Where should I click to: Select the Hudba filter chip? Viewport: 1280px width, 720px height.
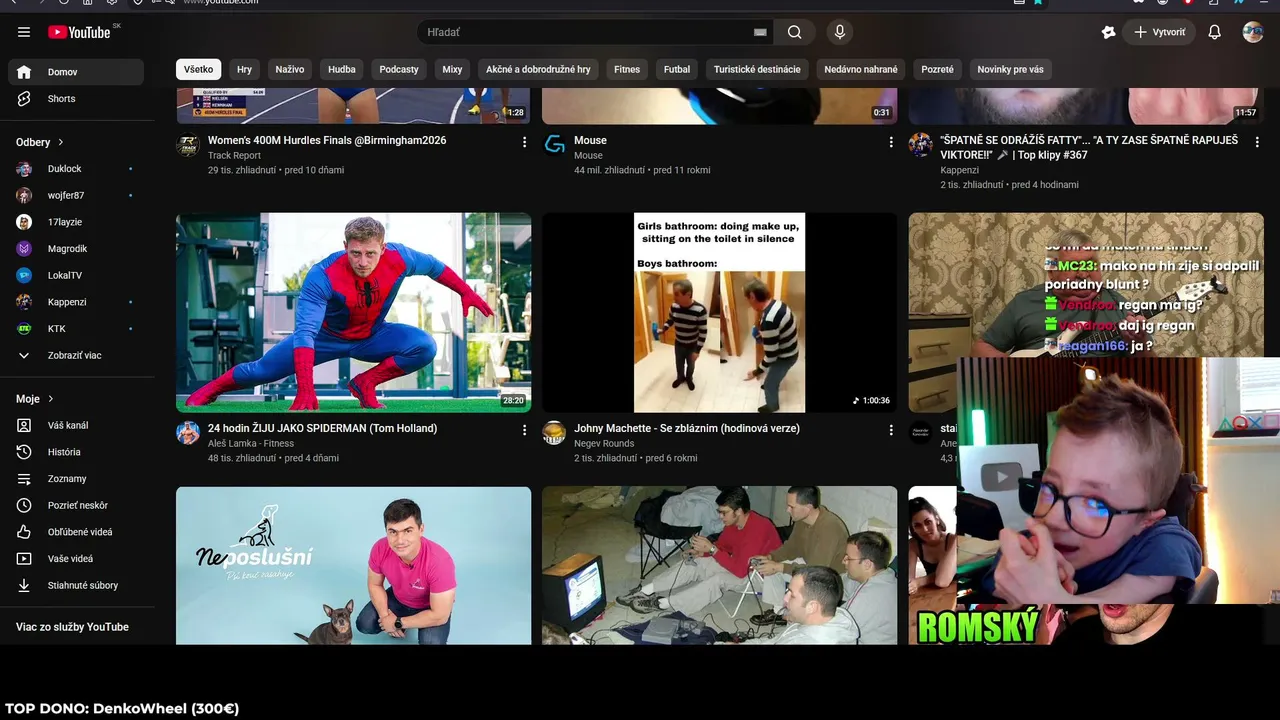click(342, 70)
